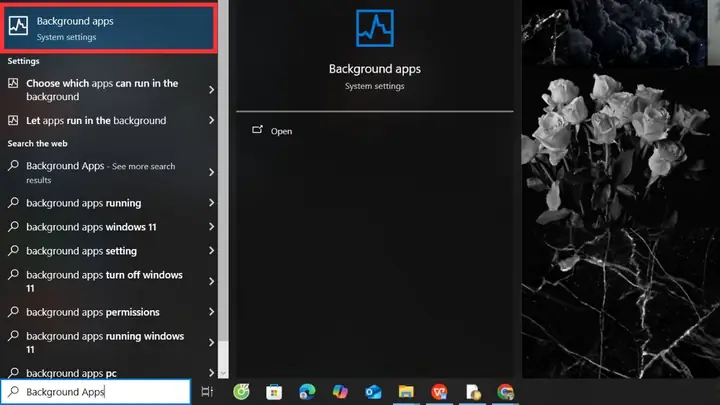
Task: Click Open in the preview pane
Action: coord(281,131)
